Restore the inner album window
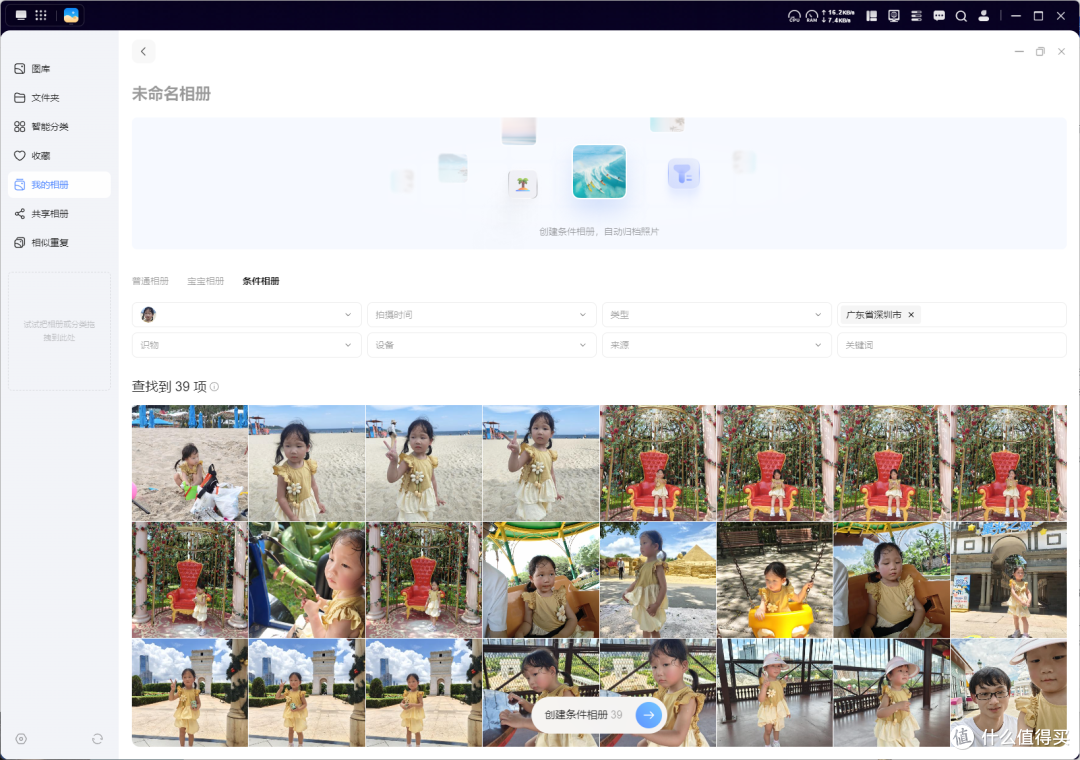 [1040, 52]
